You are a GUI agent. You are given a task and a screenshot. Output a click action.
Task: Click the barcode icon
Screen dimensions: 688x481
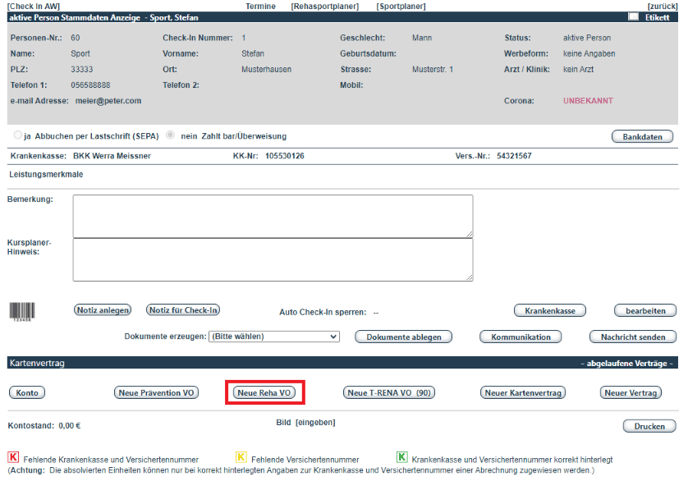21,312
